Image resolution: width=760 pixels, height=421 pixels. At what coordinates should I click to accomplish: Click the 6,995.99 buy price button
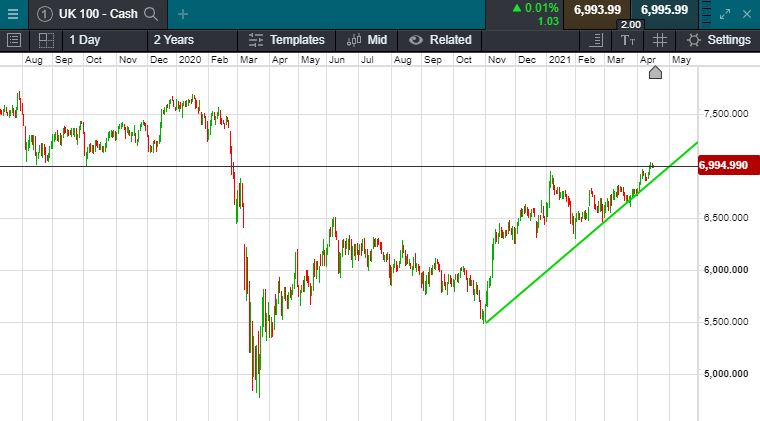coord(664,10)
